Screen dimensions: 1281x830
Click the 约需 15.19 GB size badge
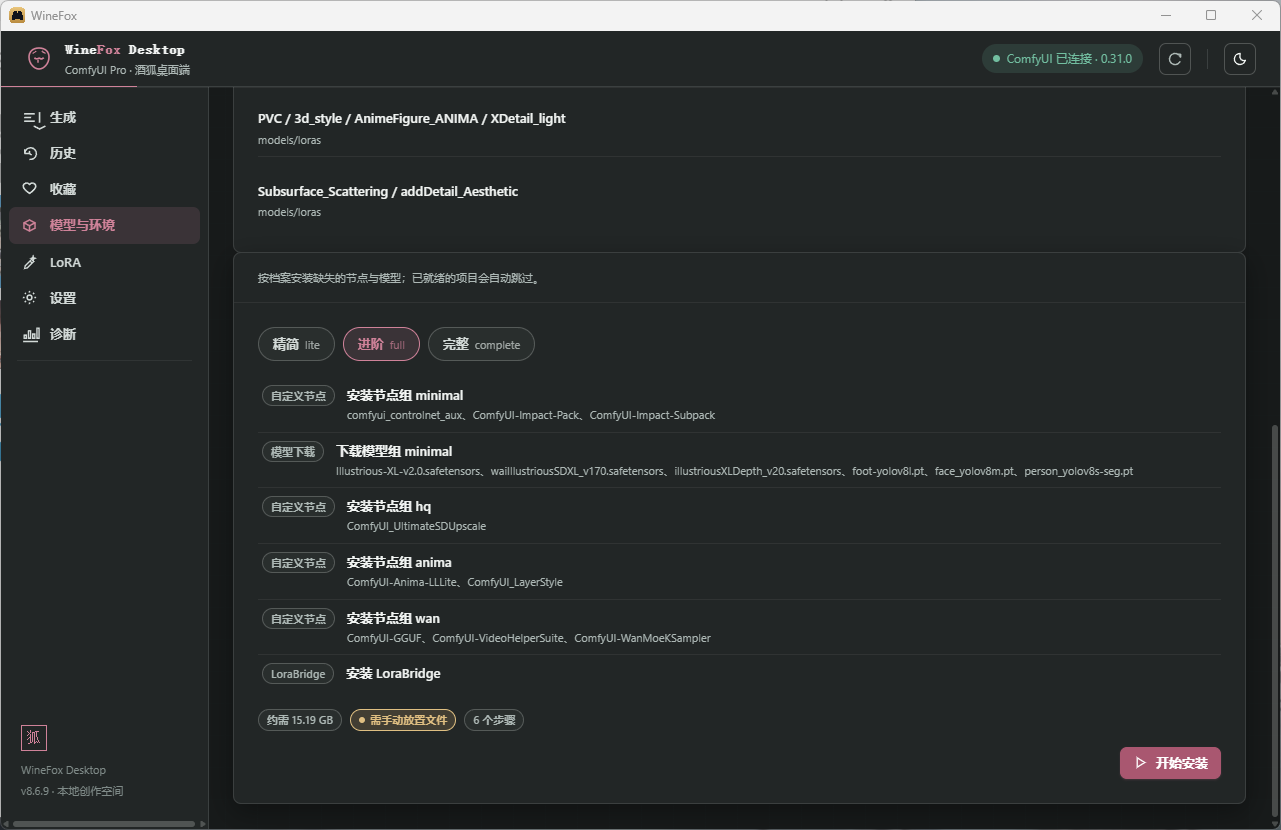300,720
